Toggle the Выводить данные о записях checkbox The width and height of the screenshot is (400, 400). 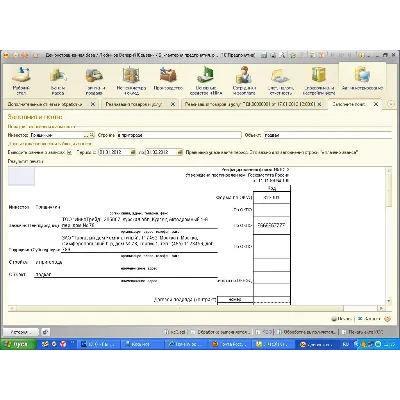pos(69,152)
